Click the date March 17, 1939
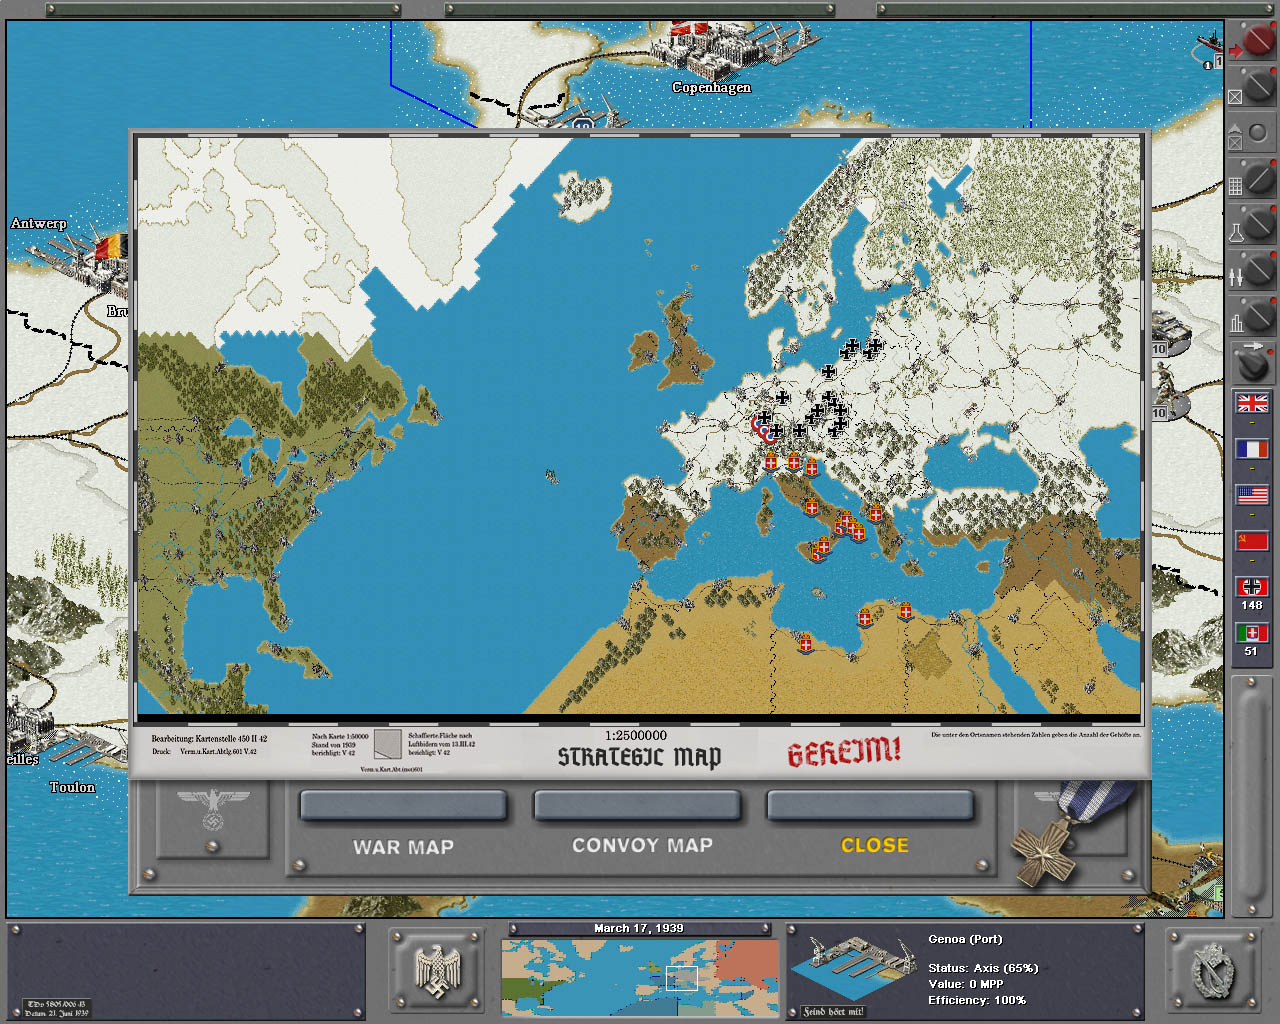Viewport: 1280px width, 1024px height. click(x=639, y=929)
